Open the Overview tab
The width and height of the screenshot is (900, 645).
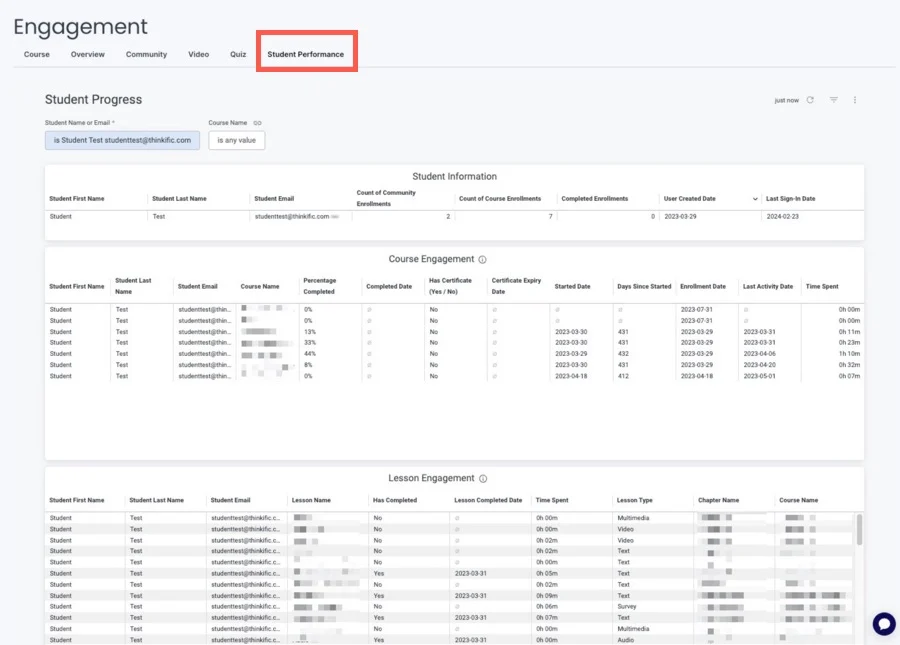(88, 54)
